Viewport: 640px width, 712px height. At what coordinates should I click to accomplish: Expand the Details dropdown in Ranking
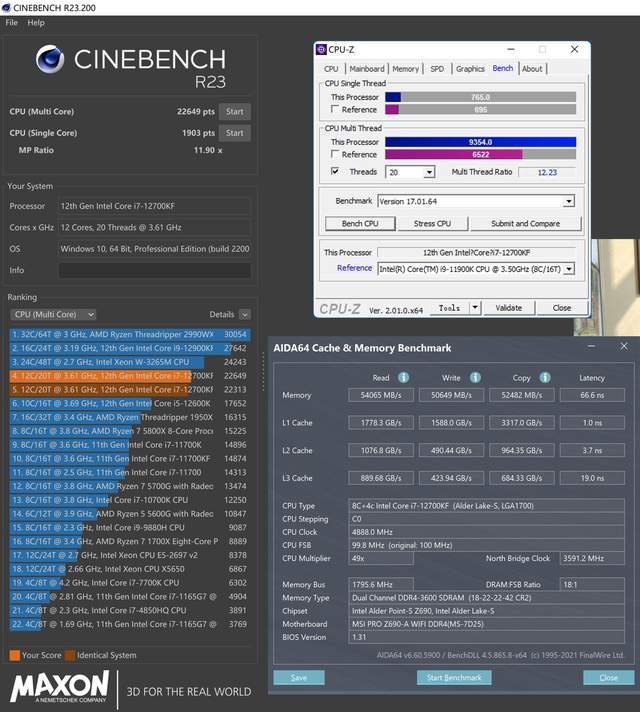point(245,314)
